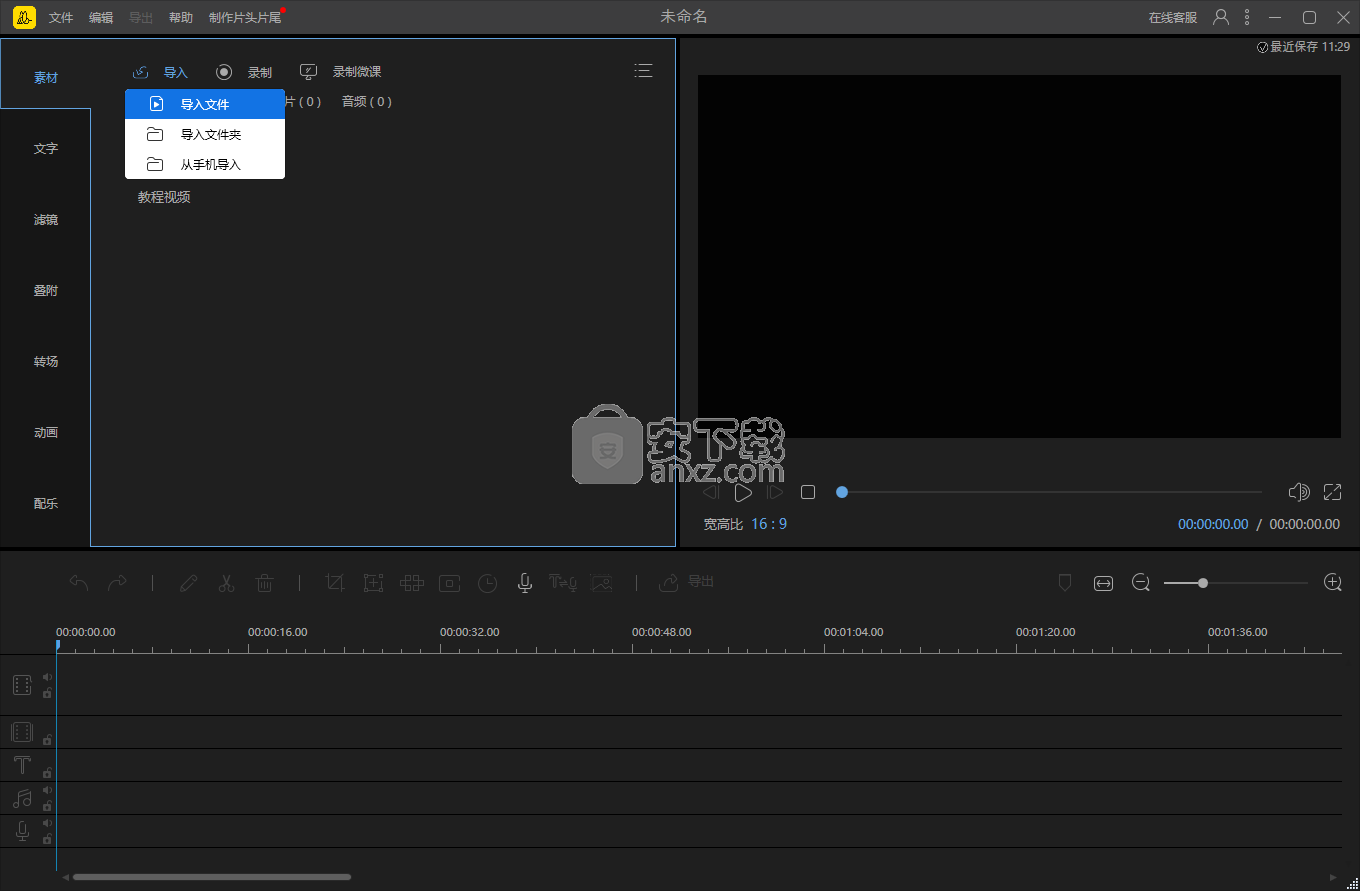This screenshot has width=1360, height=891.
Task: Click the freeze frame tool icon
Action: [450, 583]
